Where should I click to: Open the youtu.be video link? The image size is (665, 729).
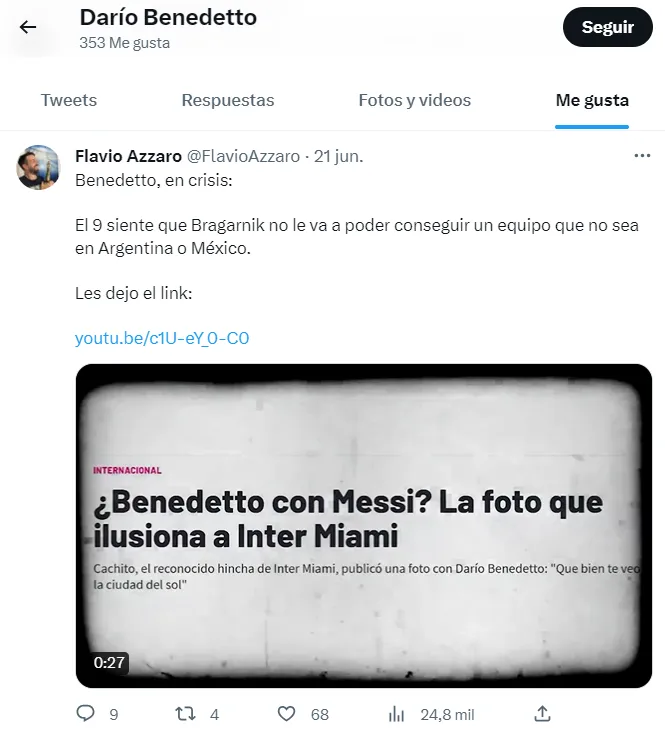(x=162, y=338)
